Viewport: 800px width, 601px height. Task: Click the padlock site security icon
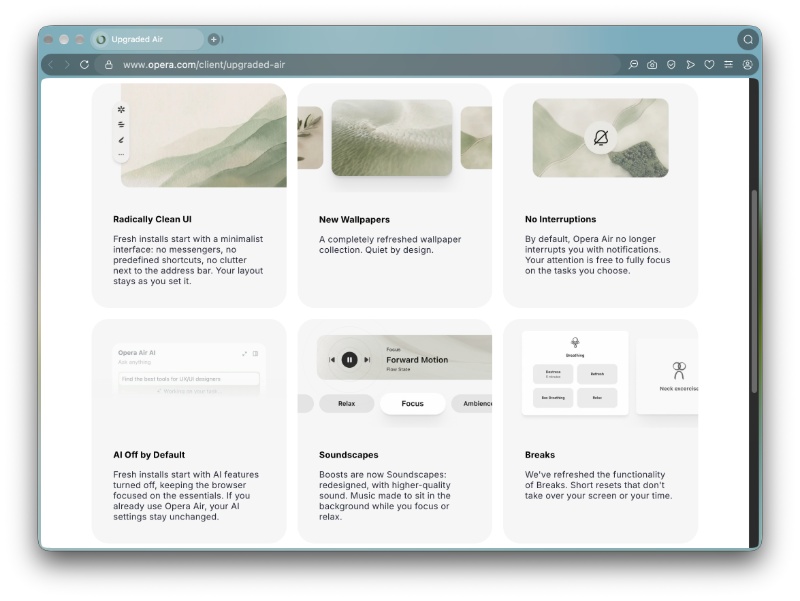coord(109,65)
